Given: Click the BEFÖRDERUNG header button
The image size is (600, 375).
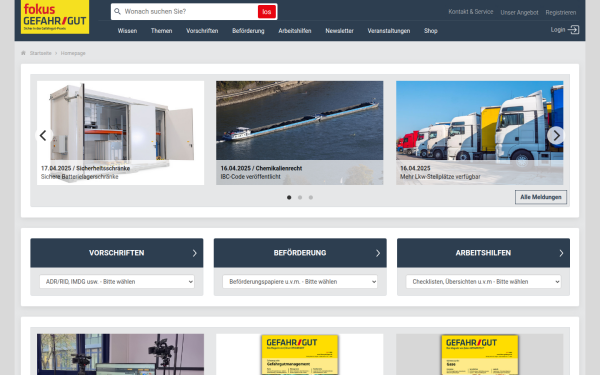Looking at the screenshot, I should click(300, 253).
